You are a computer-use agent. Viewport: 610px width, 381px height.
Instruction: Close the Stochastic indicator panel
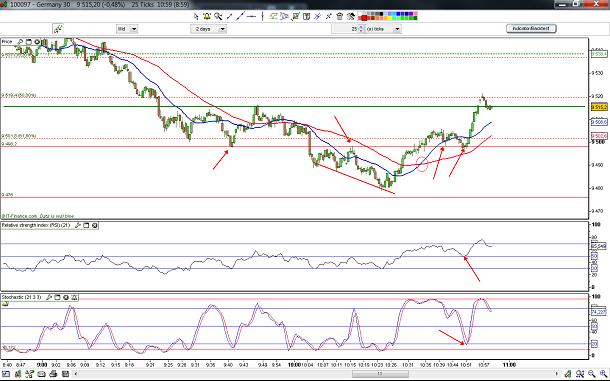pos(66,297)
